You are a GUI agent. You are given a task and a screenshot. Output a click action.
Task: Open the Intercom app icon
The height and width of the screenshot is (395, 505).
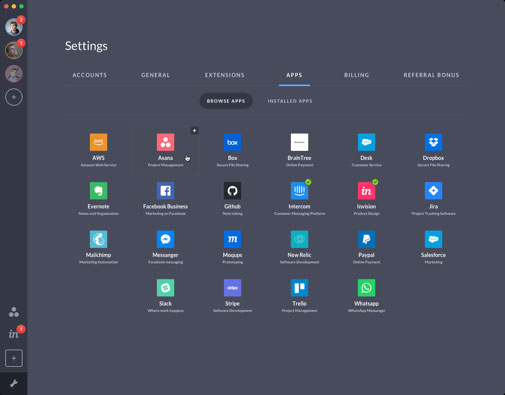coord(299,191)
